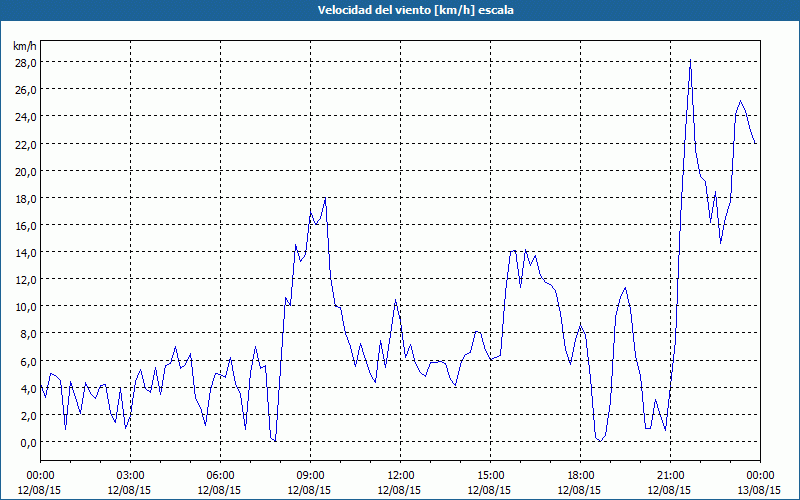
Task: Click the '16,0' y-axis label
Action: 25,225
